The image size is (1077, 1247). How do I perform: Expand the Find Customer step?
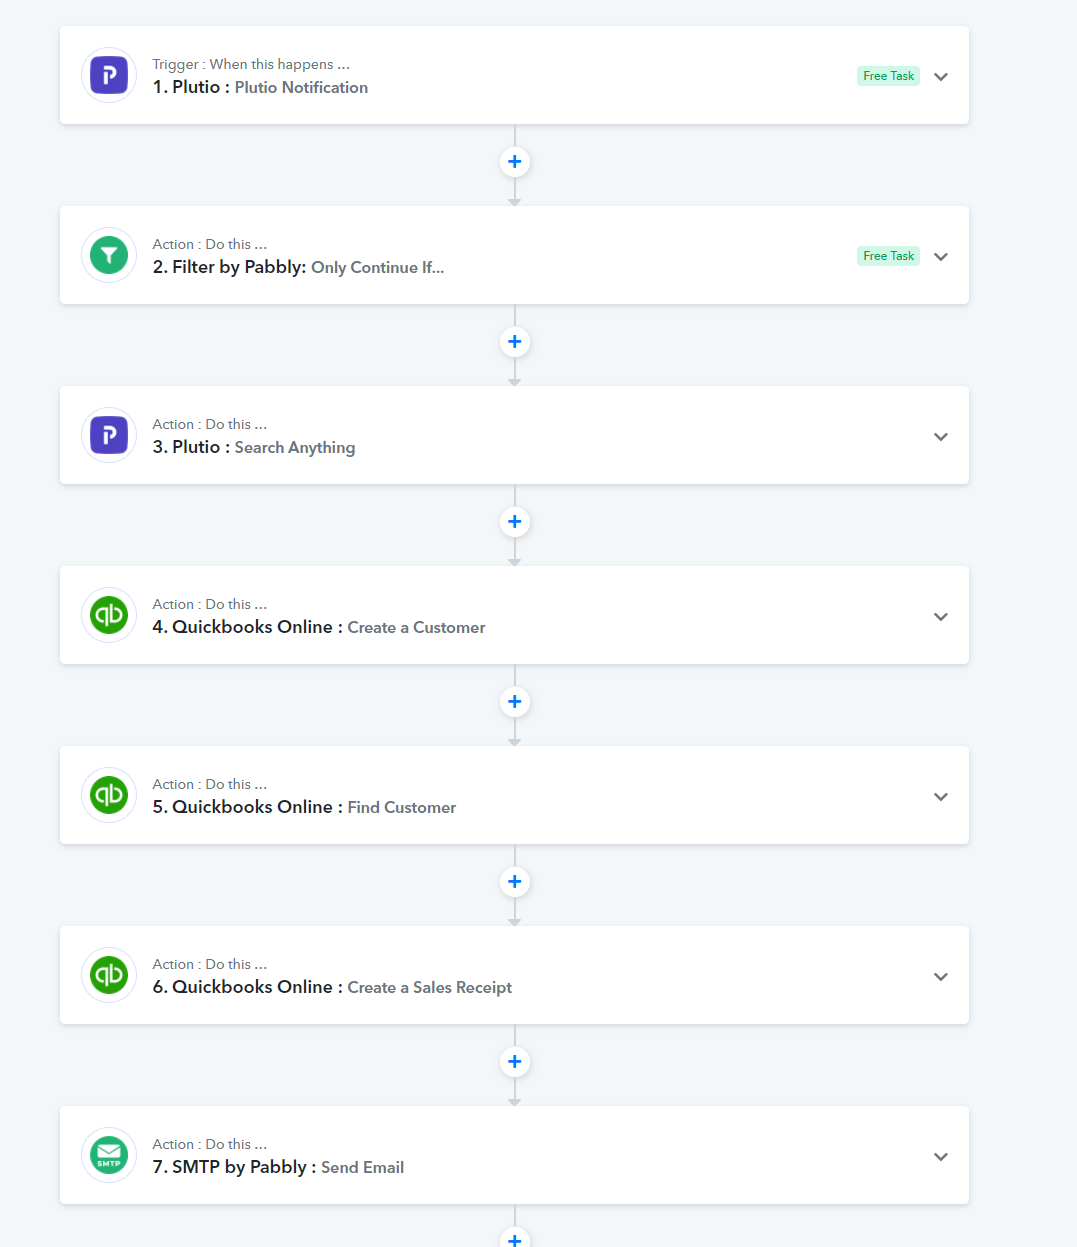point(941,797)
